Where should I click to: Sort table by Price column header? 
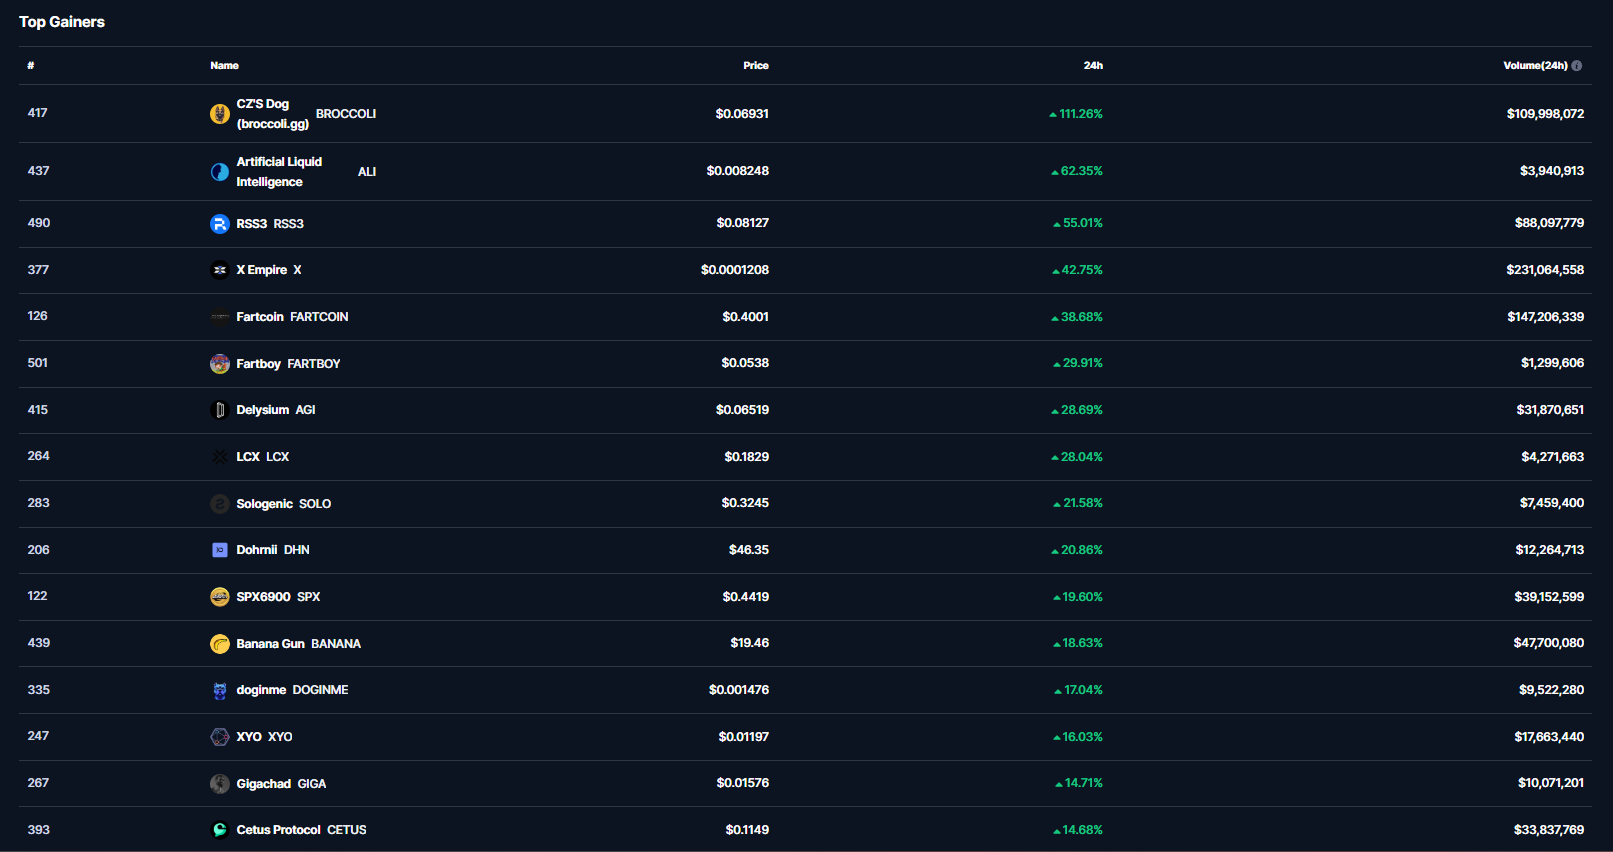pyautogui.click(x=756, y=66)
